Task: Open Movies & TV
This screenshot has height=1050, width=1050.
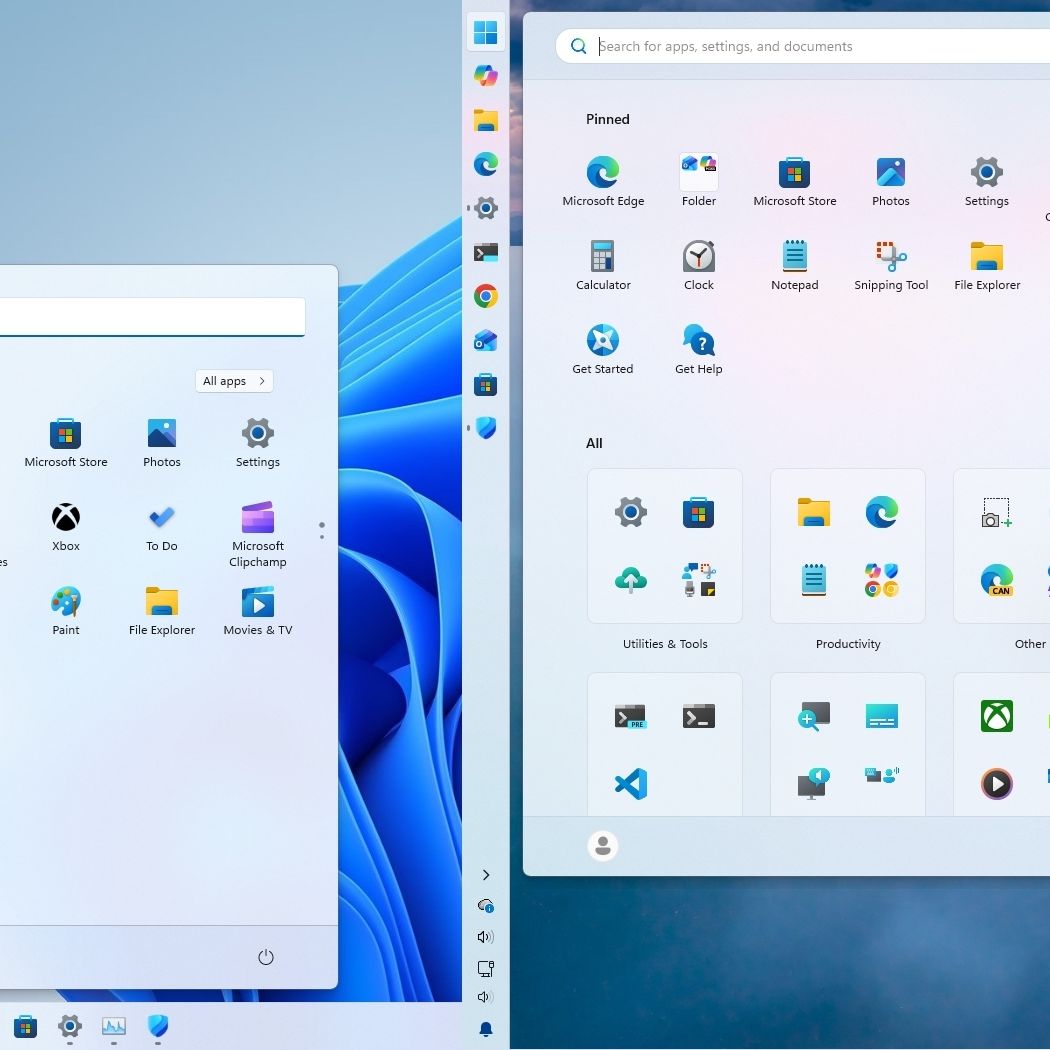Action: point(258,611)
